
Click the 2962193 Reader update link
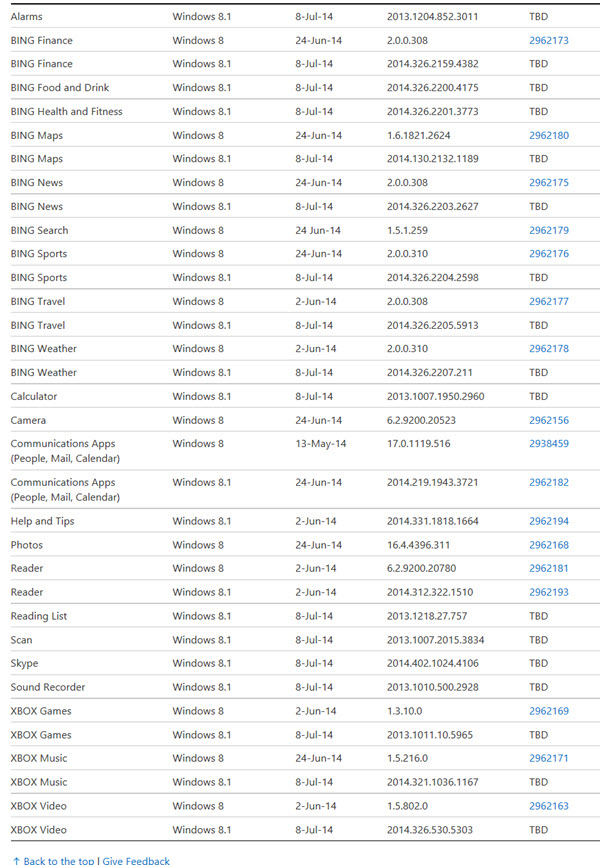548,593
